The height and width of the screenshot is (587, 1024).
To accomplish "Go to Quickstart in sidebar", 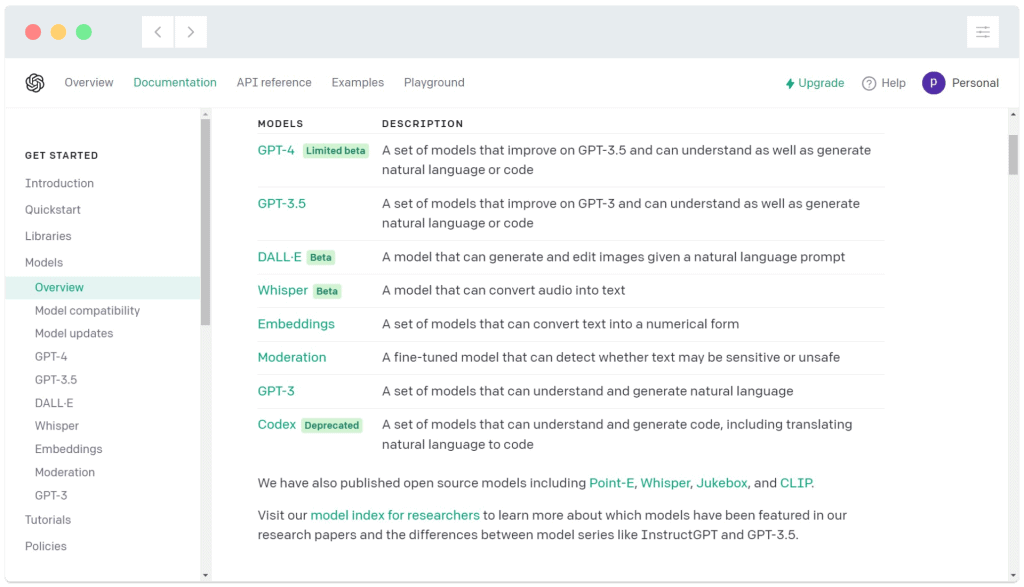I will [x=53, y=210].
